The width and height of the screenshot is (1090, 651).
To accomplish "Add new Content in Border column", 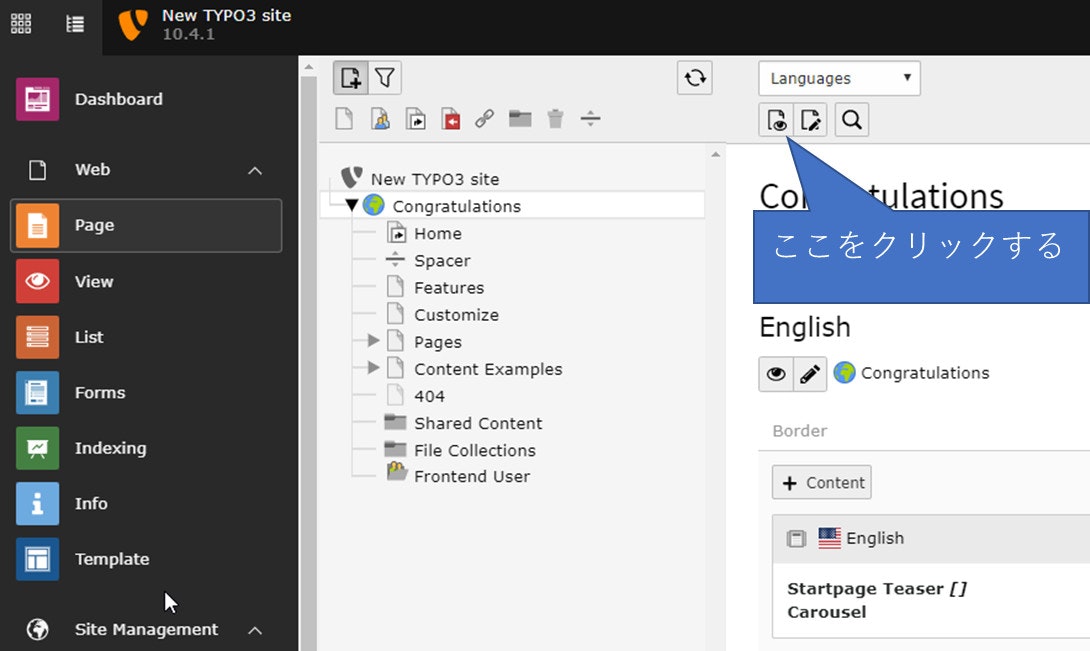I will (x=822, y=483).
